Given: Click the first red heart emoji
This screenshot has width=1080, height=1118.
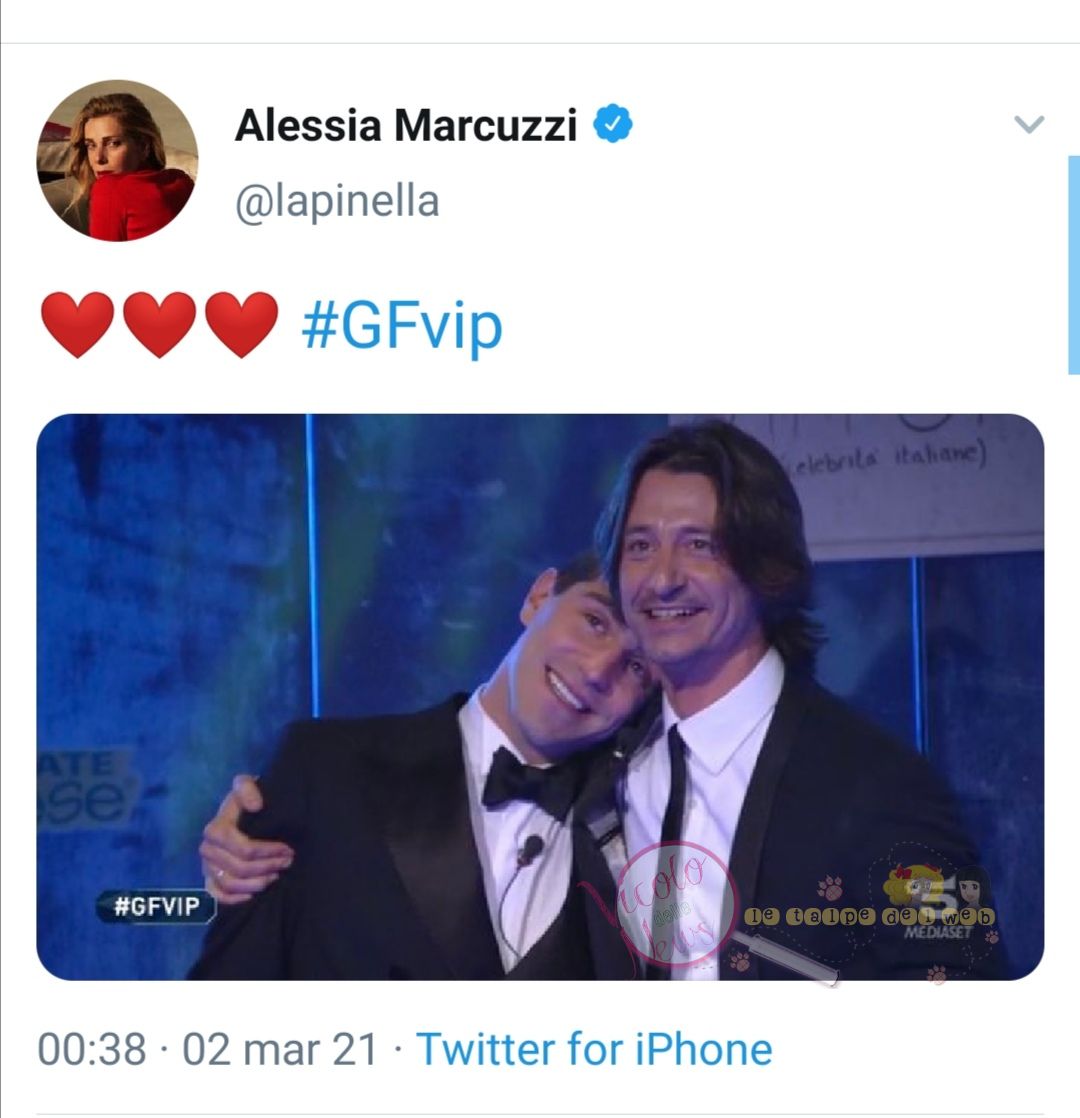Looking at the screenshot, I should pyautogui.click(x=77, y=324).
